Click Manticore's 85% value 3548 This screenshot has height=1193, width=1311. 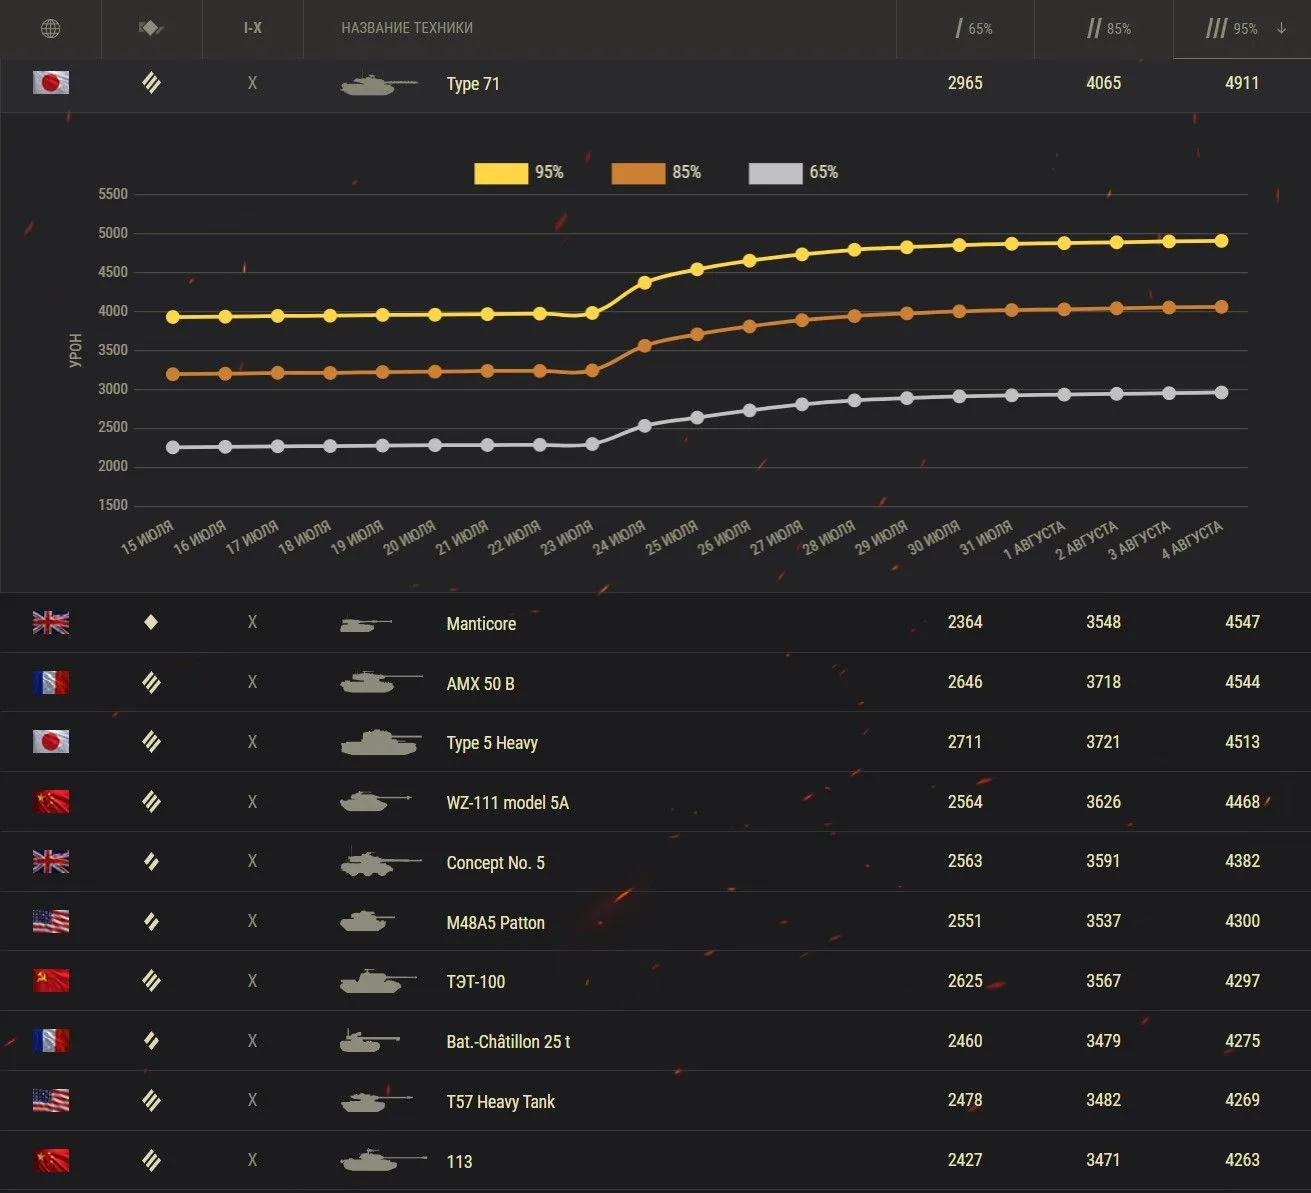[x=1104, y=622]
